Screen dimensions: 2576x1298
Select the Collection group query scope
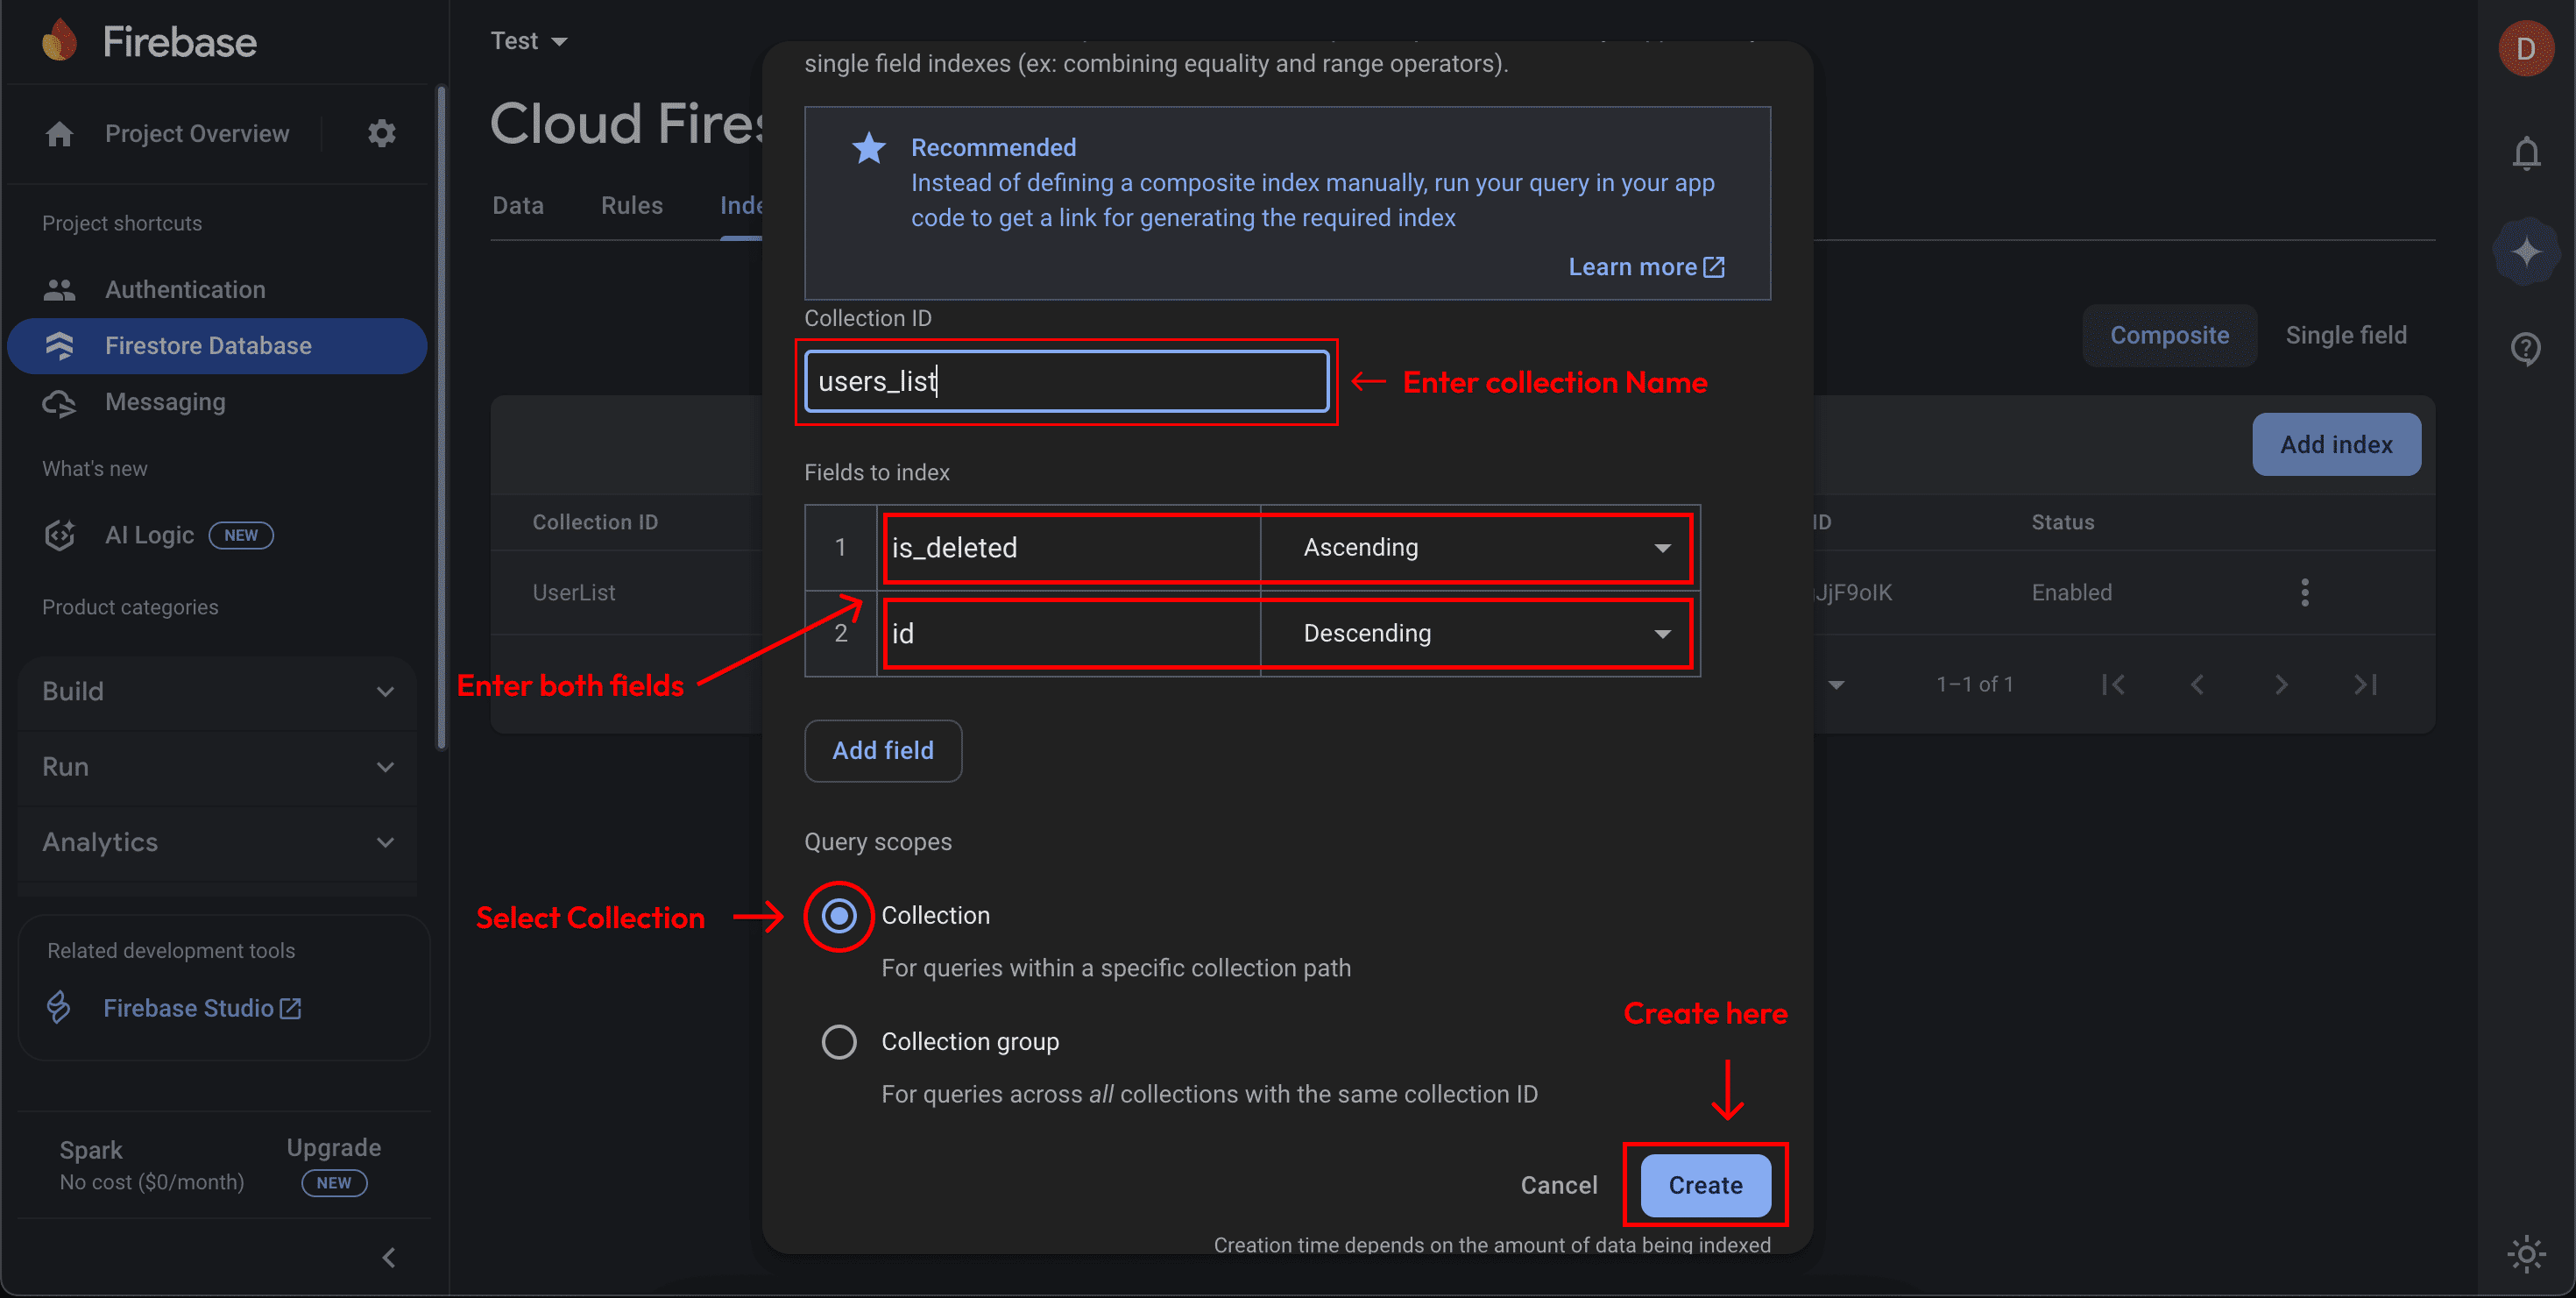coord(838,1041)
